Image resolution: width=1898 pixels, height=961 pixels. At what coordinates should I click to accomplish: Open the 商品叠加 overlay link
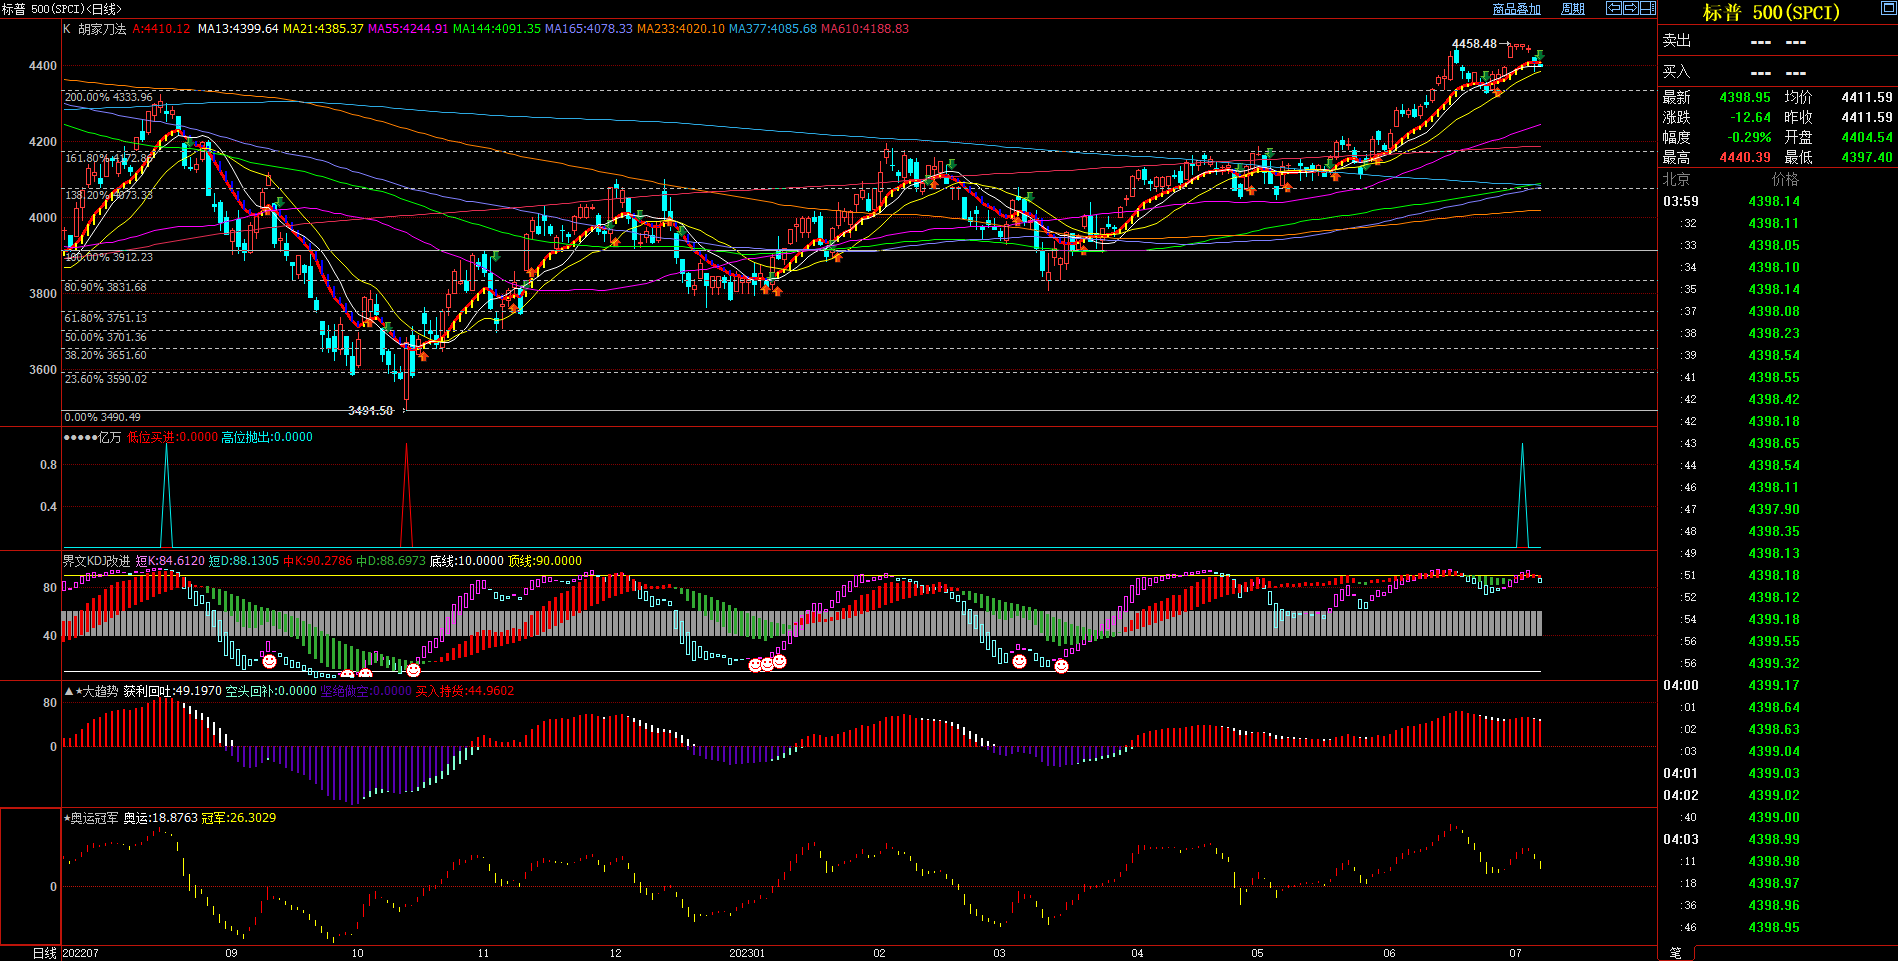(1516, 9)
